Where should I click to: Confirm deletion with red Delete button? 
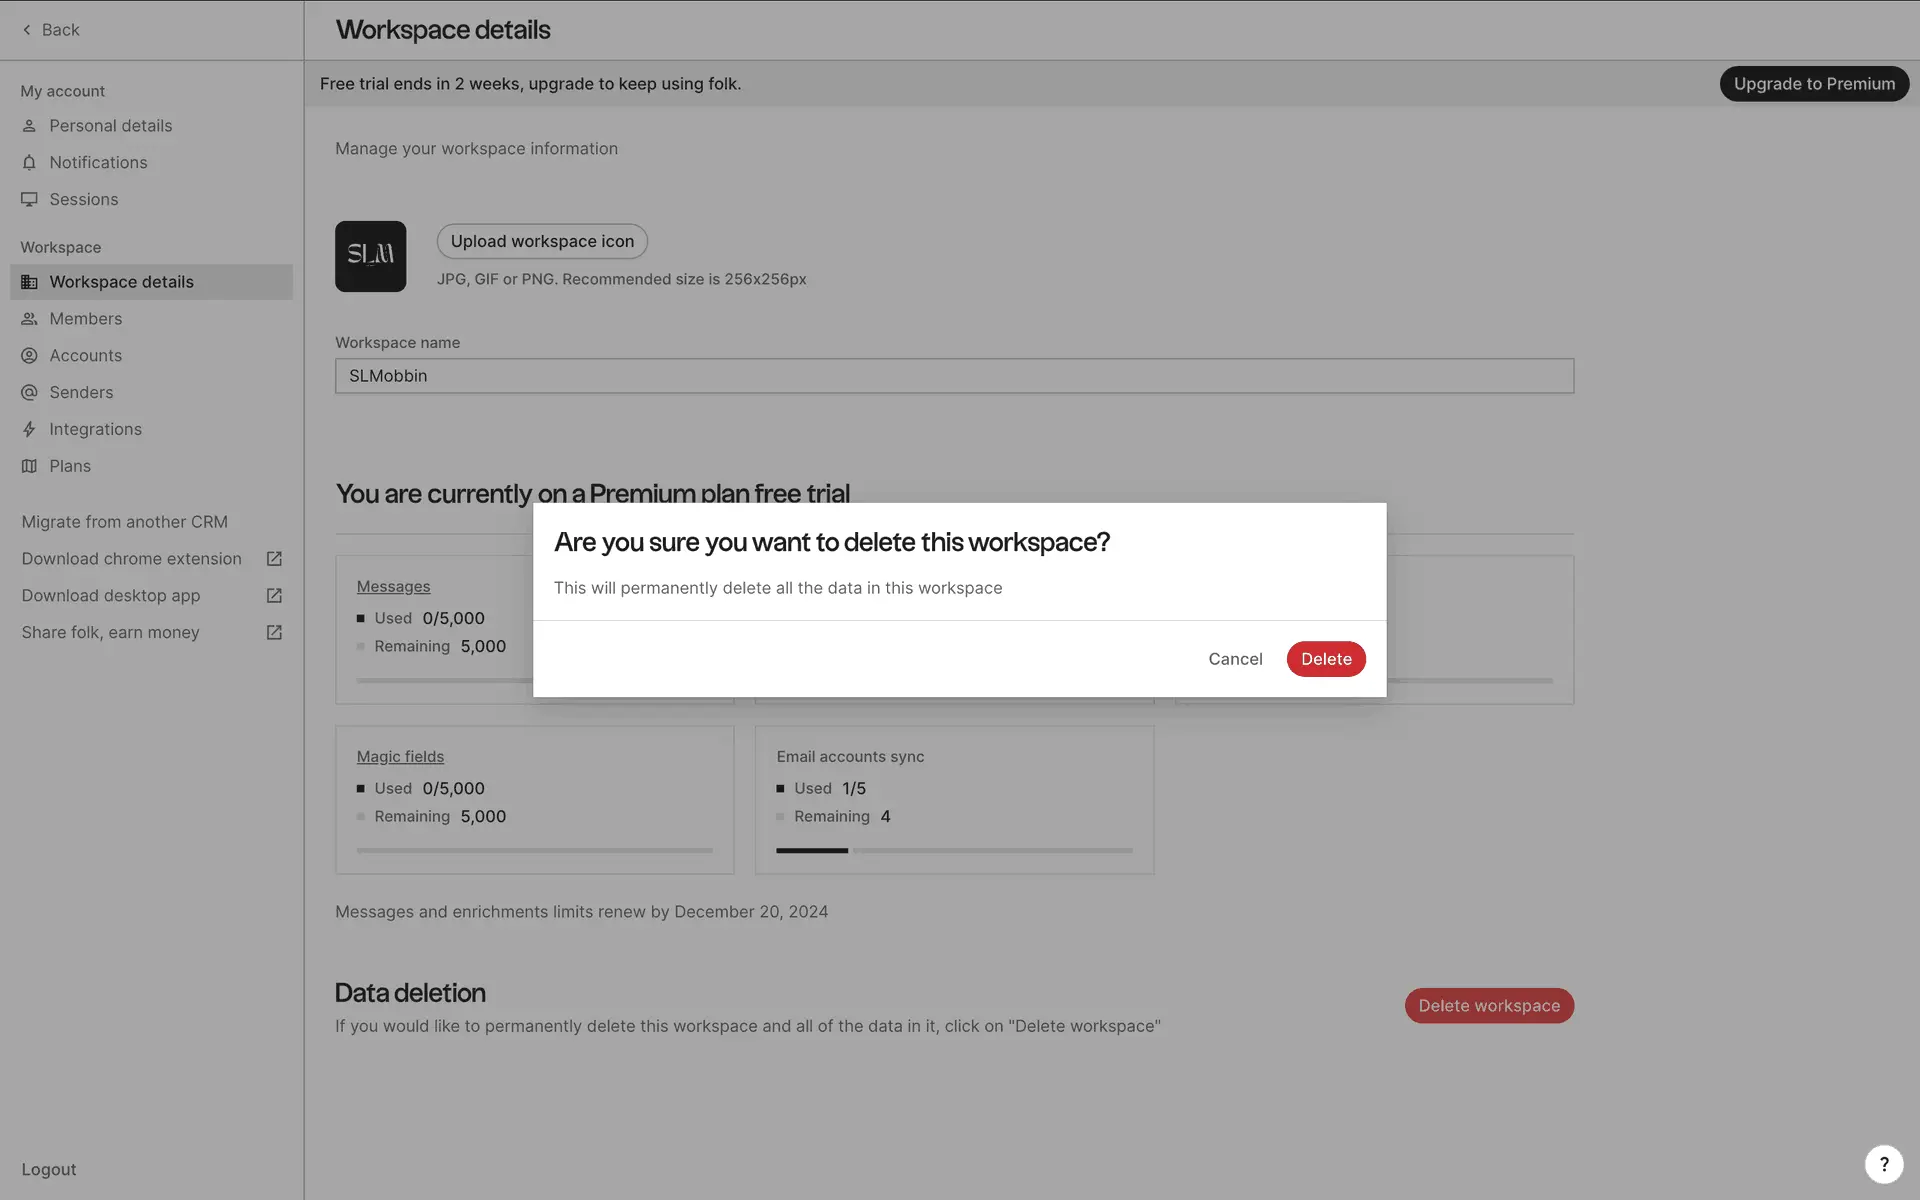[1325, 659]
